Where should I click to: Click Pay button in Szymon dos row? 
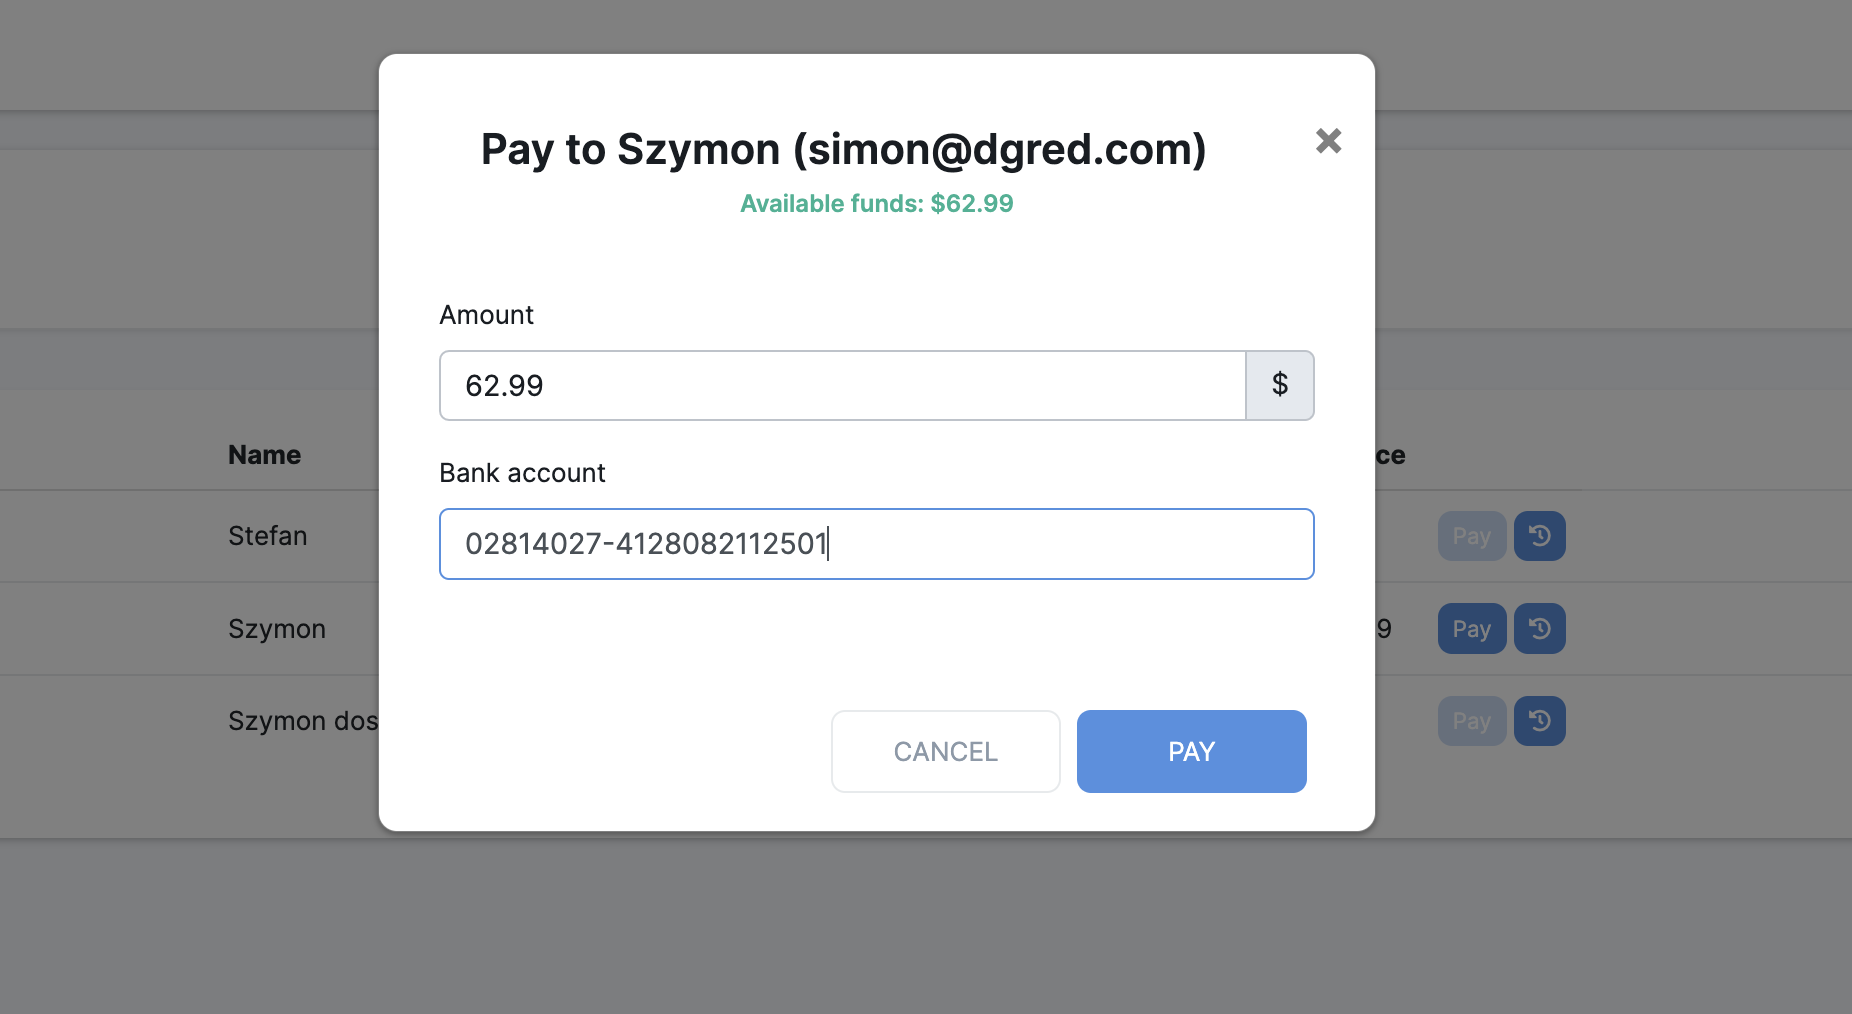pyautogui.click(x=1471, y=721)
